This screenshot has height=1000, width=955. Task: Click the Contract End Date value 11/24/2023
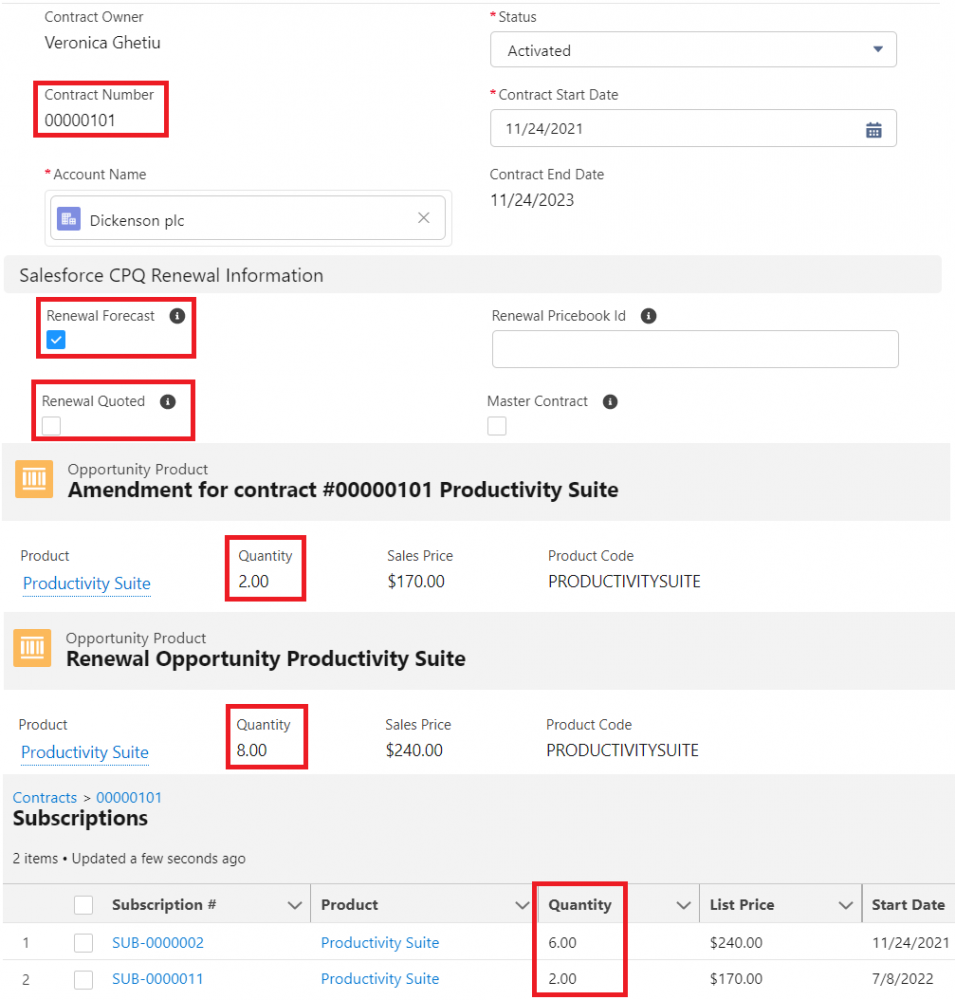click(x=532, y=200)
